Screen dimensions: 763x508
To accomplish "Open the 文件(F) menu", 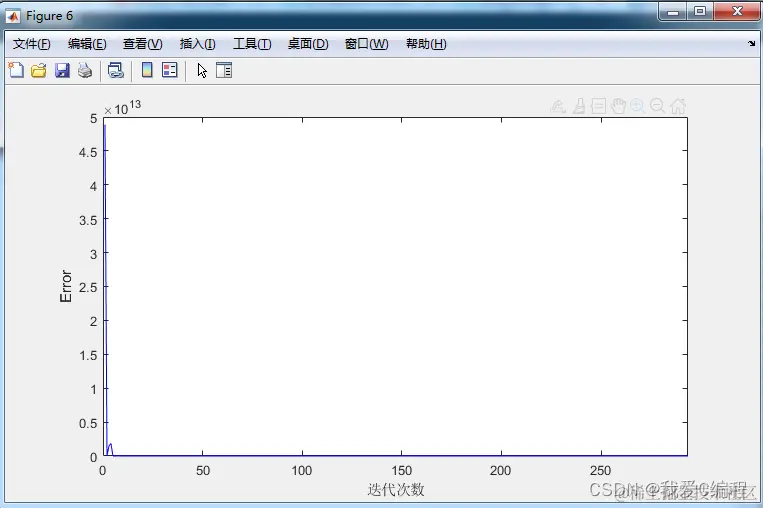I will coord(32,44).
